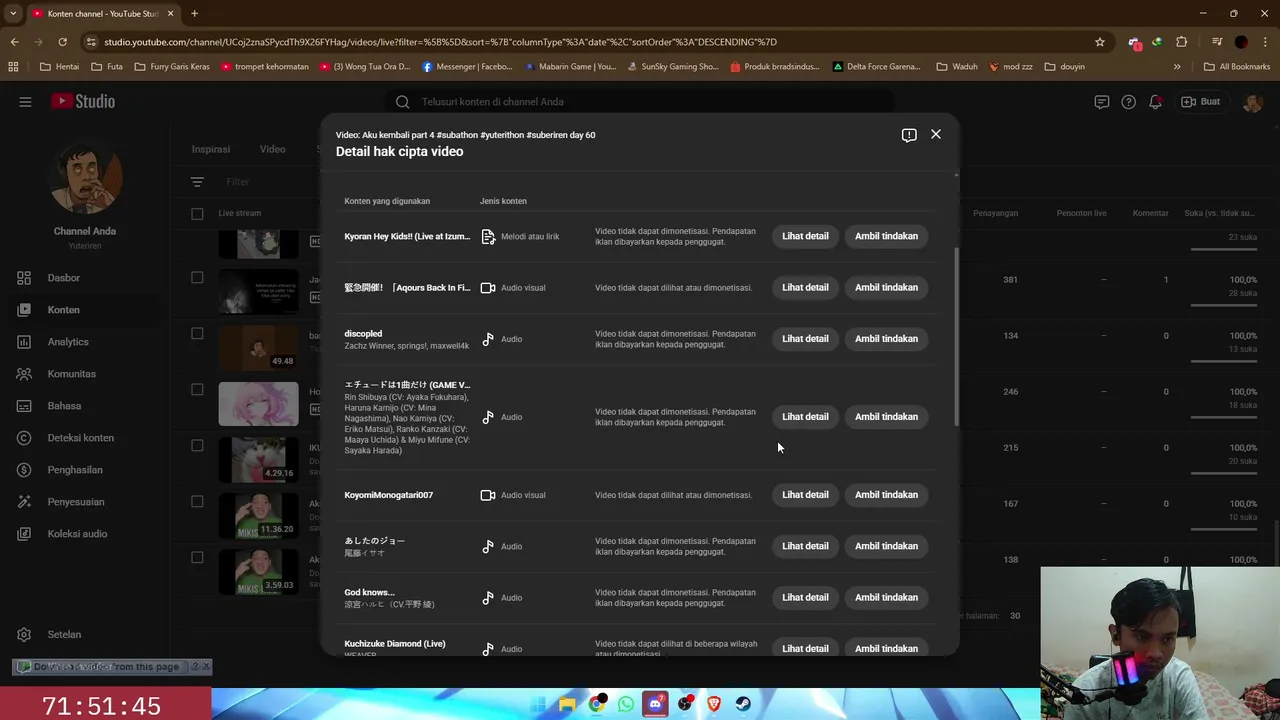Image resolution: width=1280 pixels, height=720 pixels.
Task: Bookmark this page with the star icon
Action: (x=1100, y=42)
